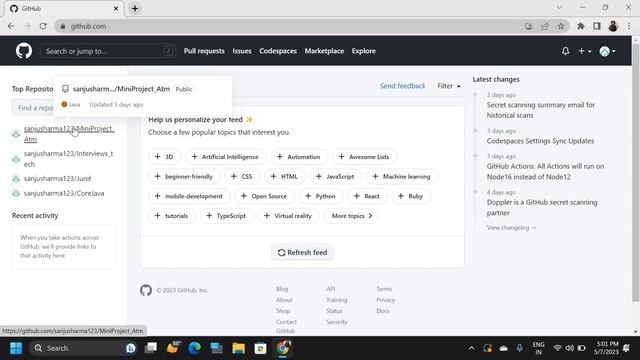Open the Chrome profile avatar

click(613, 26)
